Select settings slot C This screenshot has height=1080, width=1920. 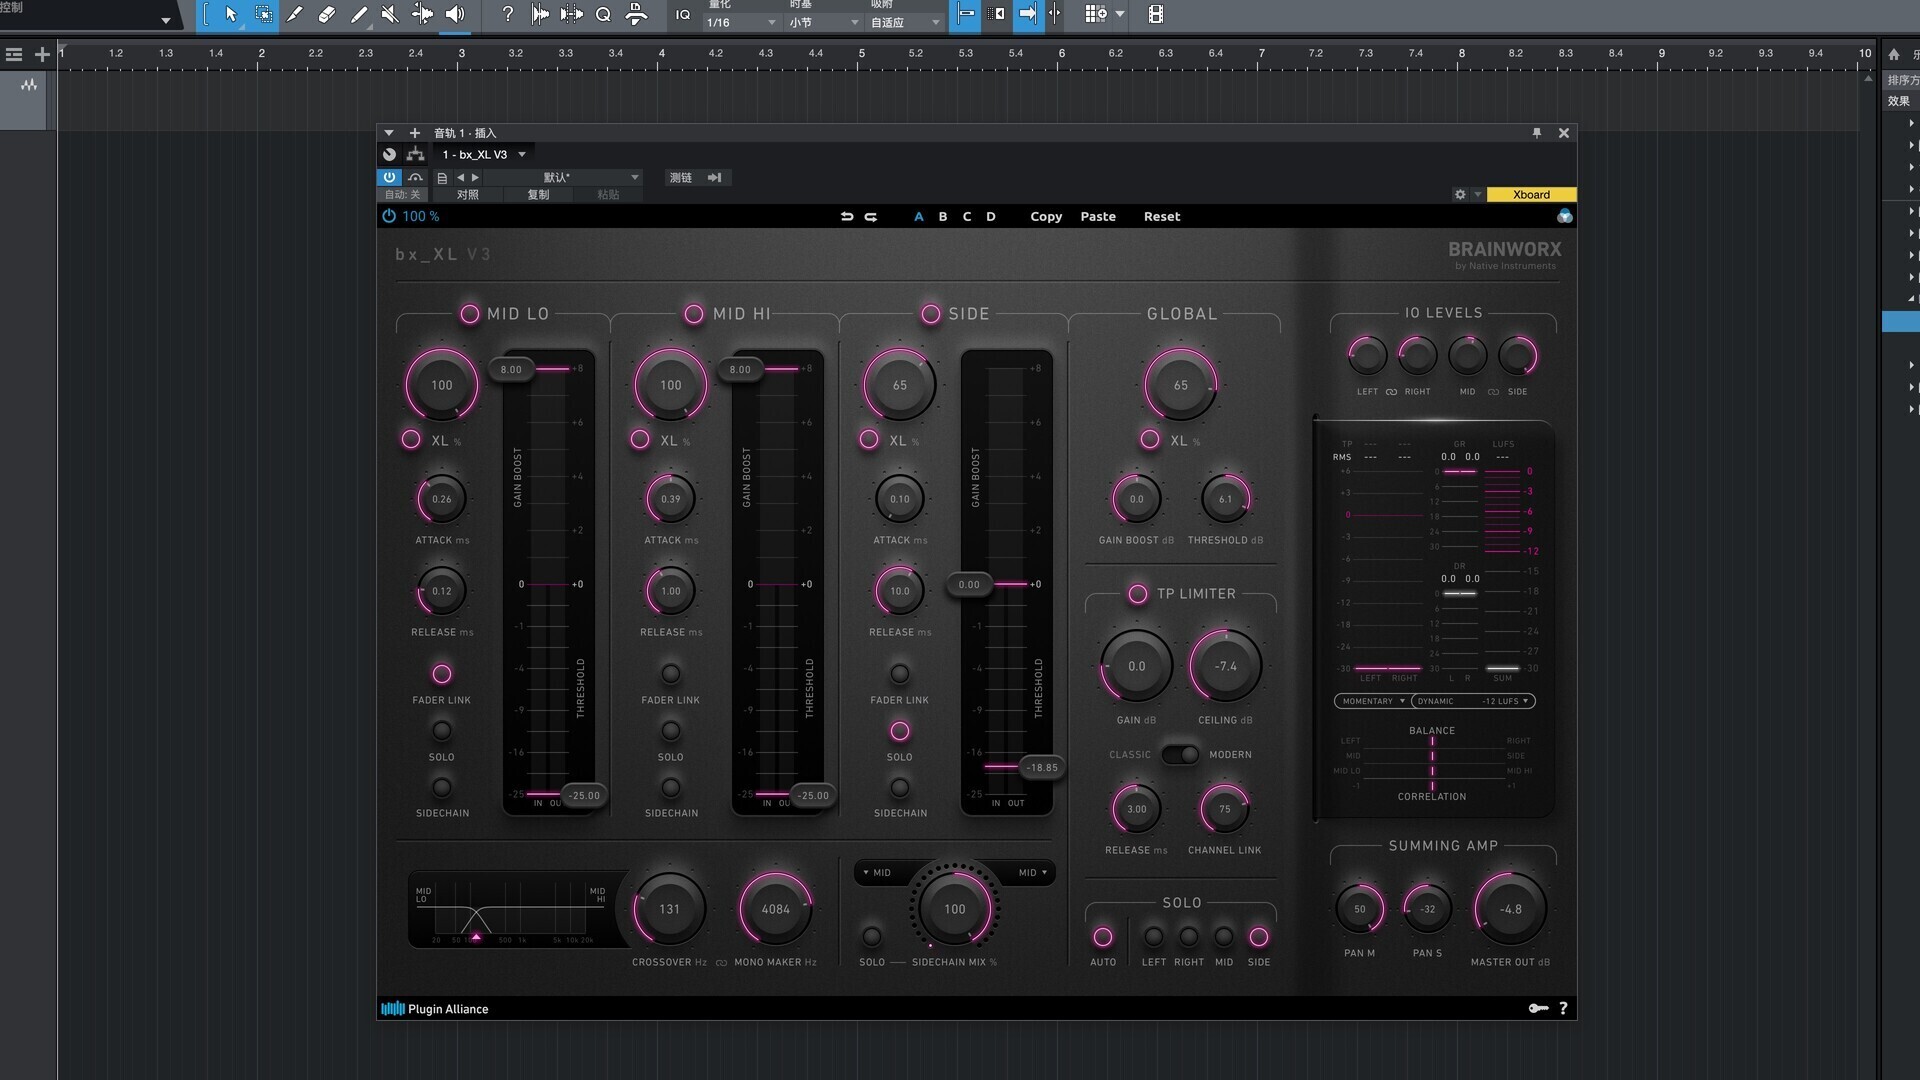coord(967,216)
